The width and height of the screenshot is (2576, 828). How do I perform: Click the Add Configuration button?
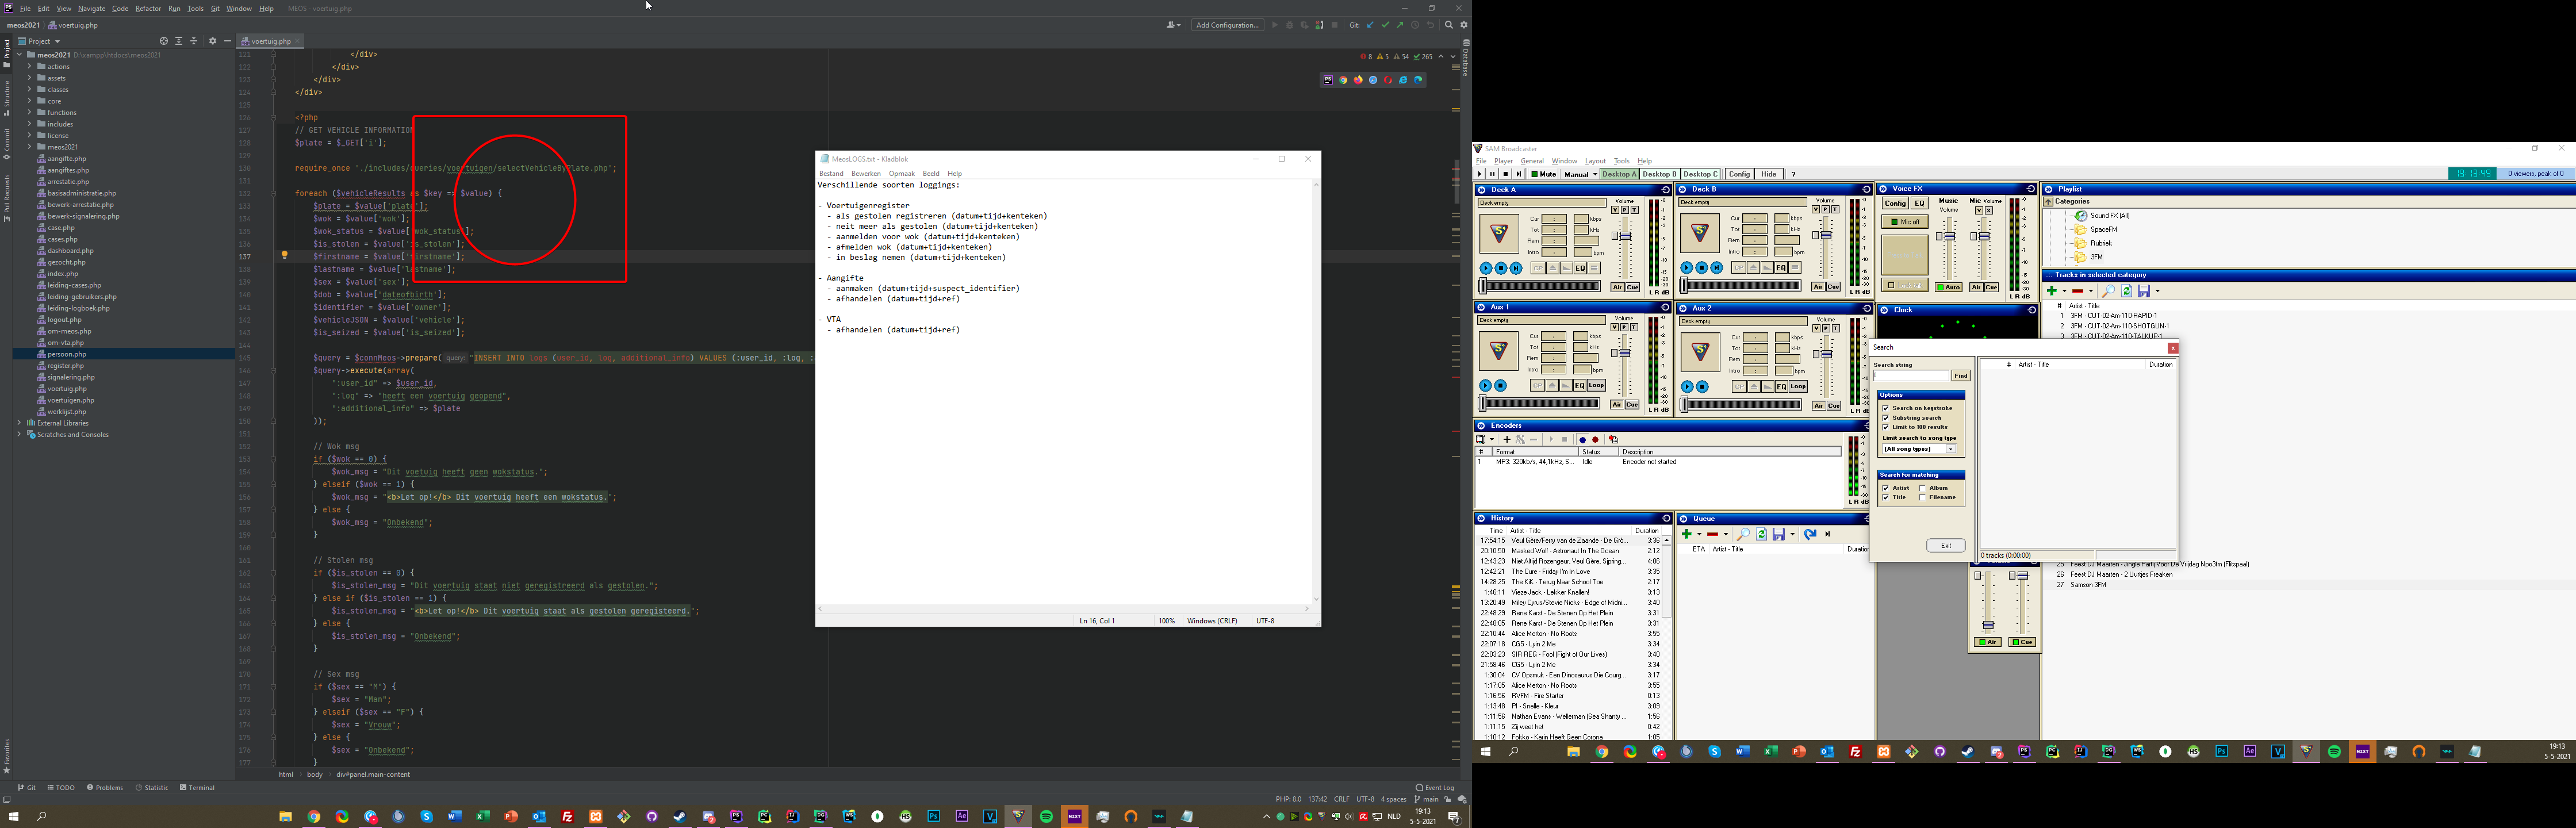tap(1228, 25)
